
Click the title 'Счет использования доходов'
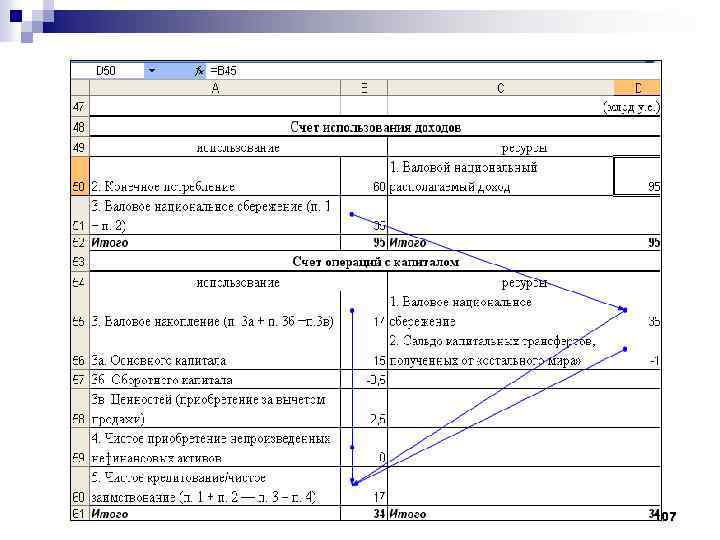pos(375,127)
